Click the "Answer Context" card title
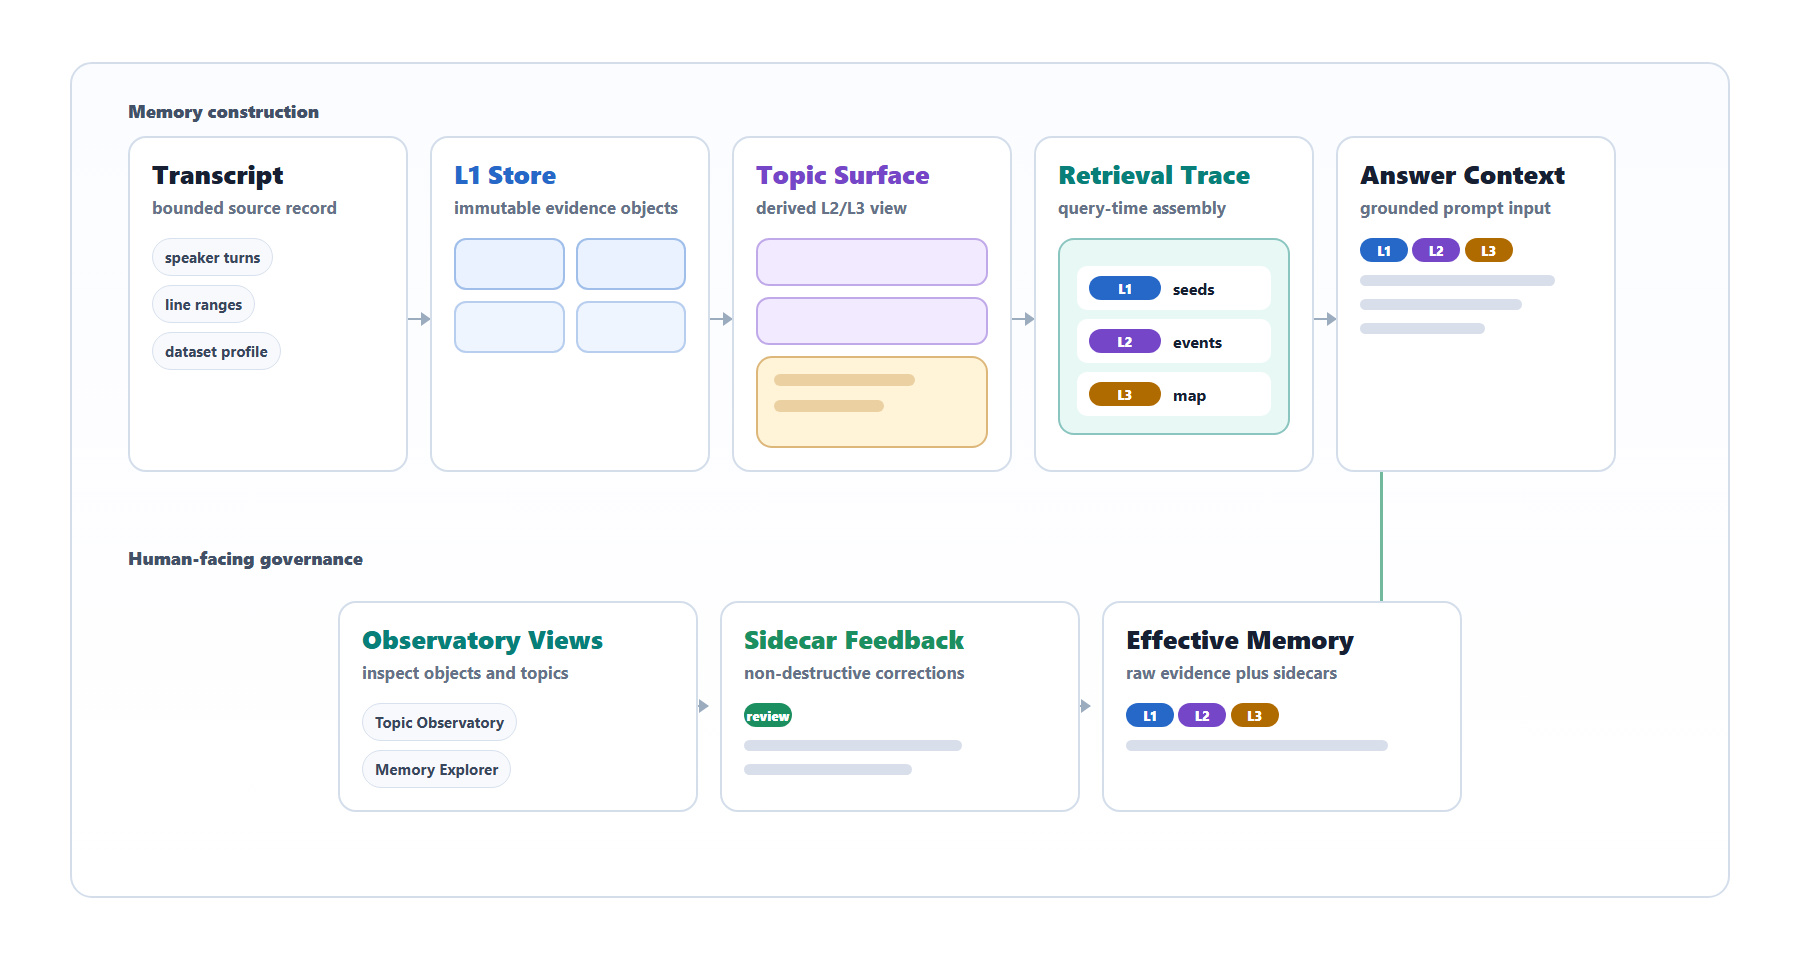 coord(1462,175)
